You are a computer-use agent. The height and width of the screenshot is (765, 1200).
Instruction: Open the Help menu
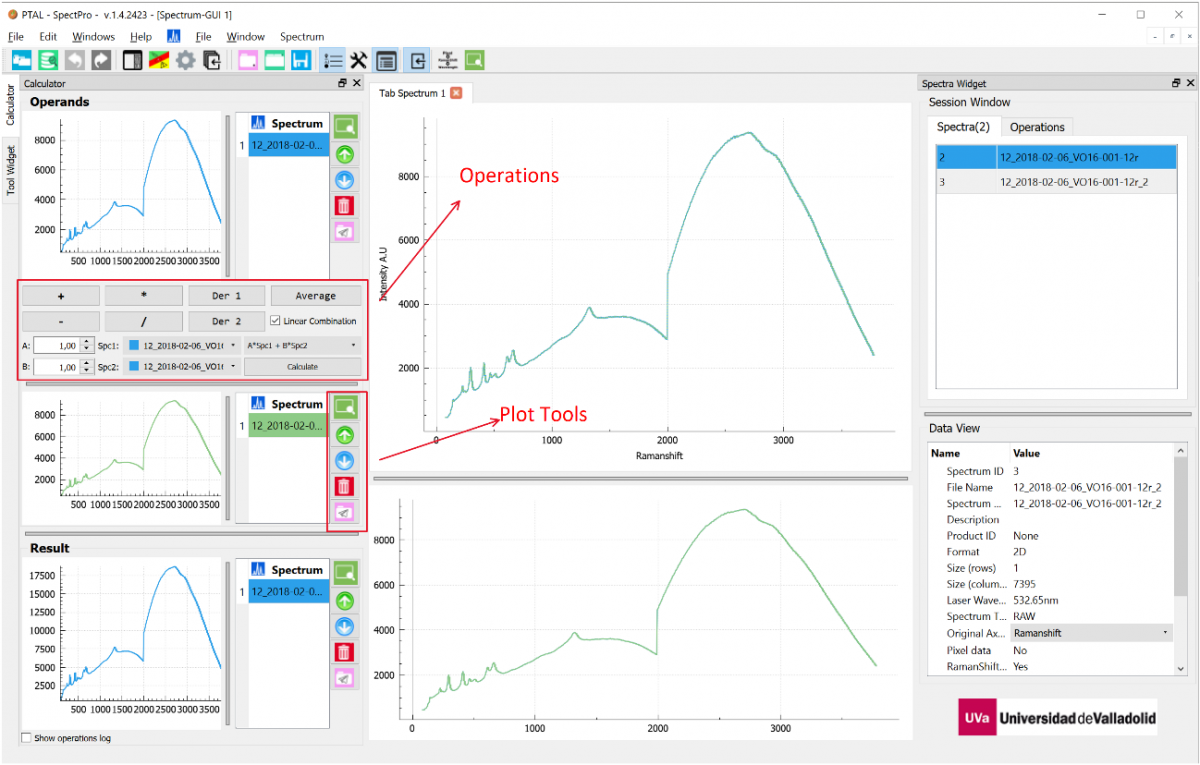141,37
